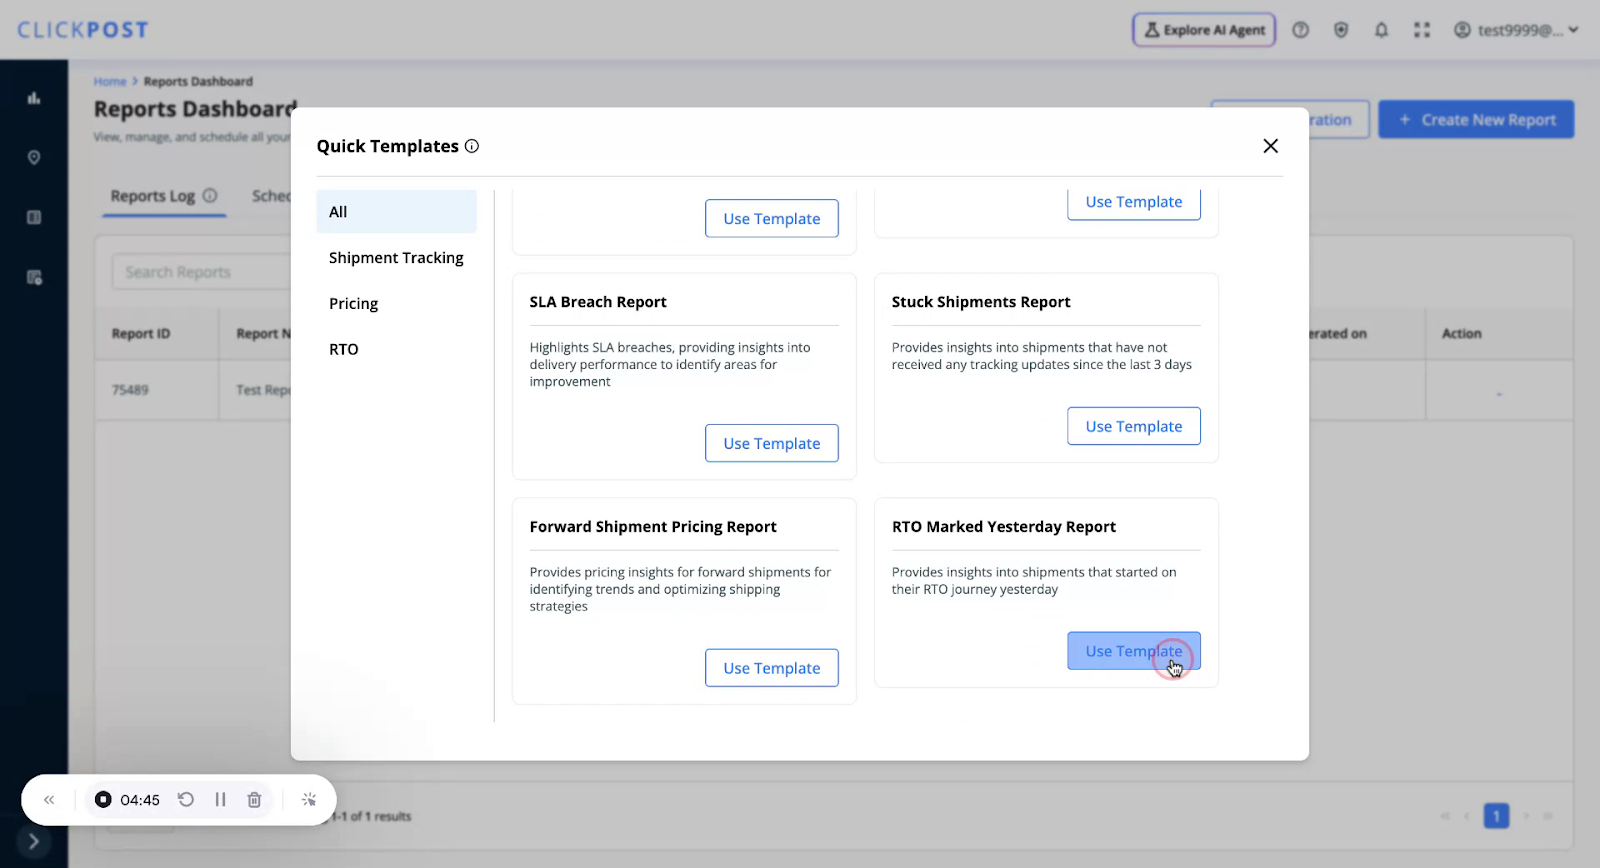Click the shield icon in header
This screenshot has width=1600, height=868.
pyautogui.click(x=1341, y=30)
